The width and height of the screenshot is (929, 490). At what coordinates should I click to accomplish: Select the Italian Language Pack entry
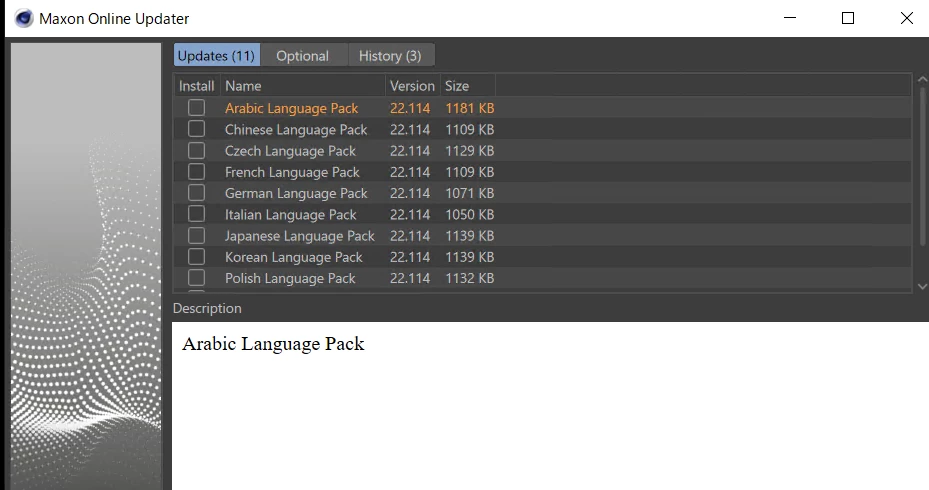tap(290, 215)
